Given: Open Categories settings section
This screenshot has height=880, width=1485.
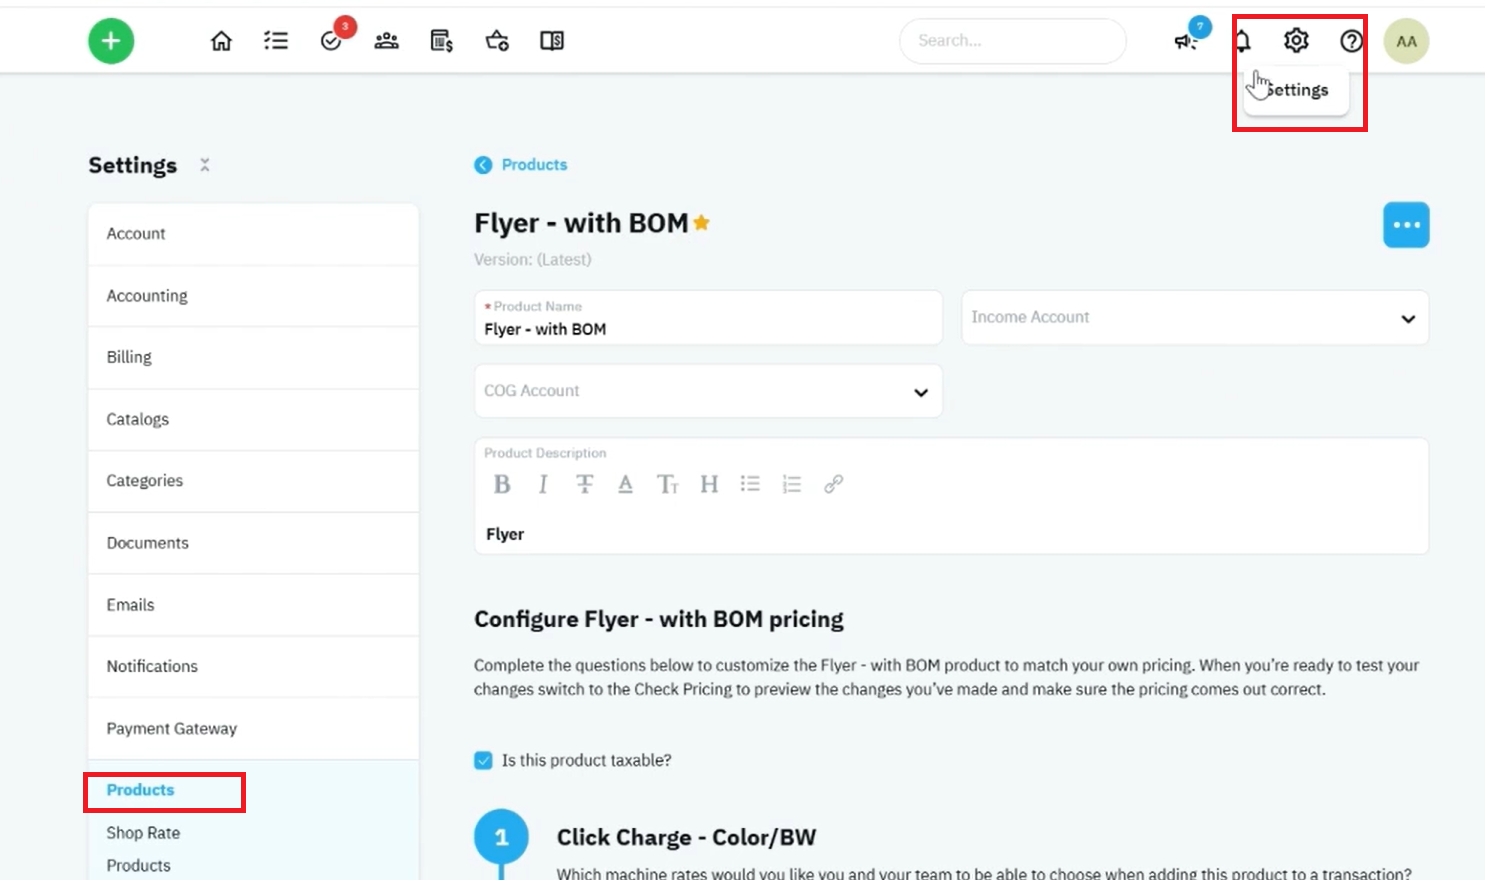Looking at the screenshot, I should 253,481.
